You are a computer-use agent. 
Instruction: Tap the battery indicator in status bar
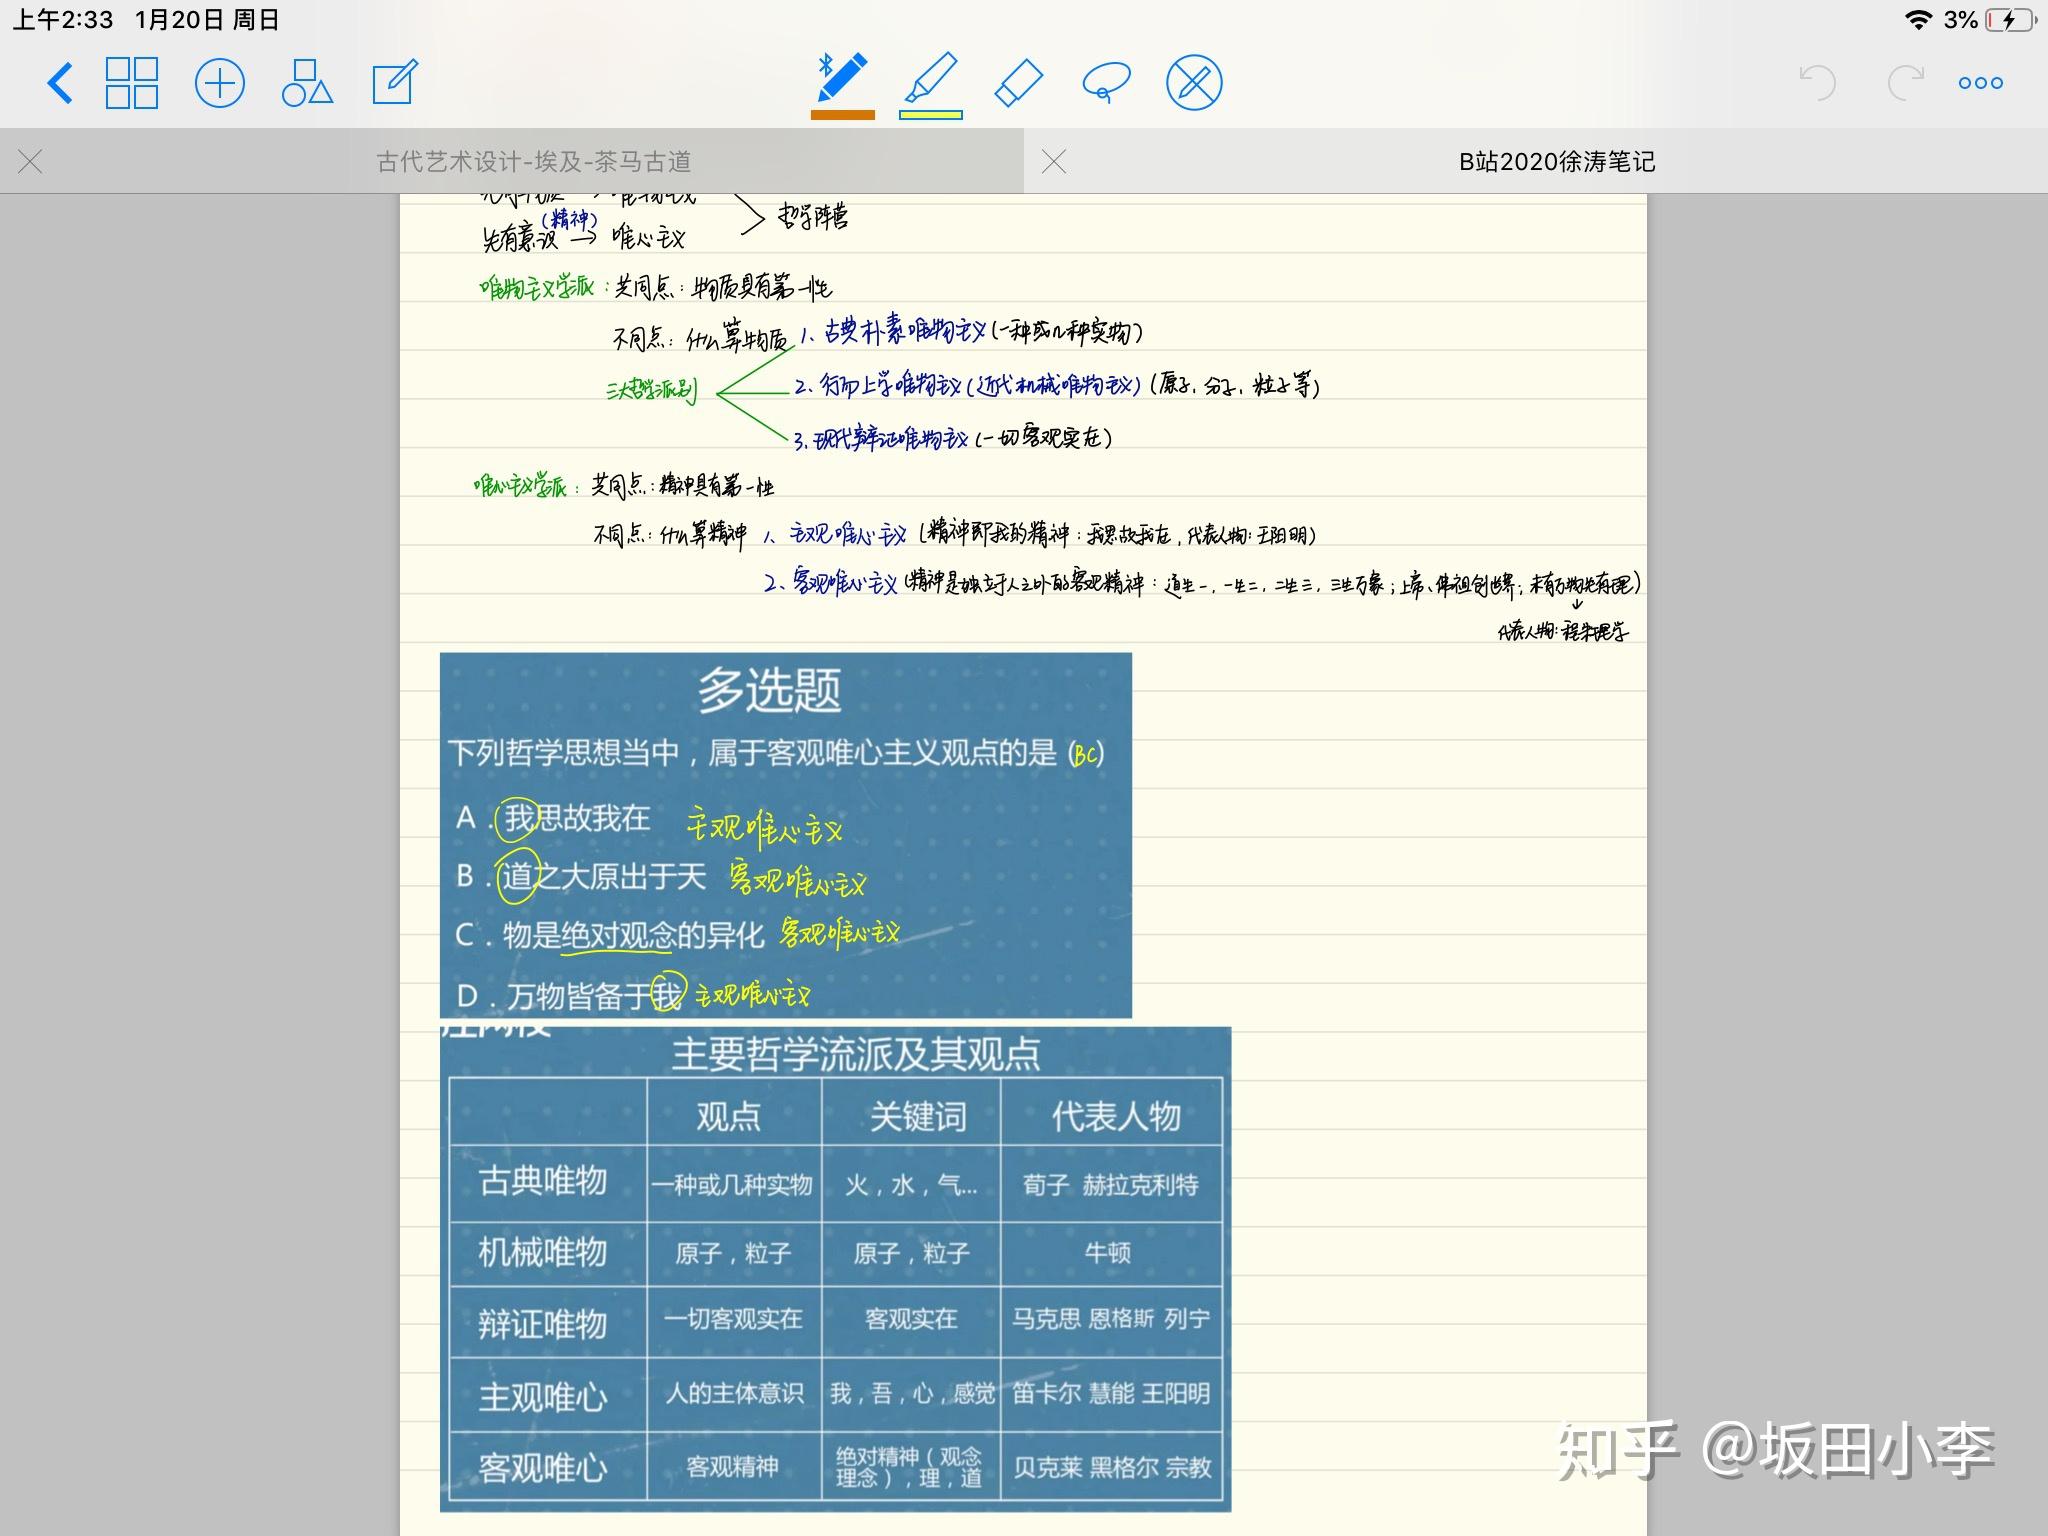pyautogui.click(x=2012, y=19)
